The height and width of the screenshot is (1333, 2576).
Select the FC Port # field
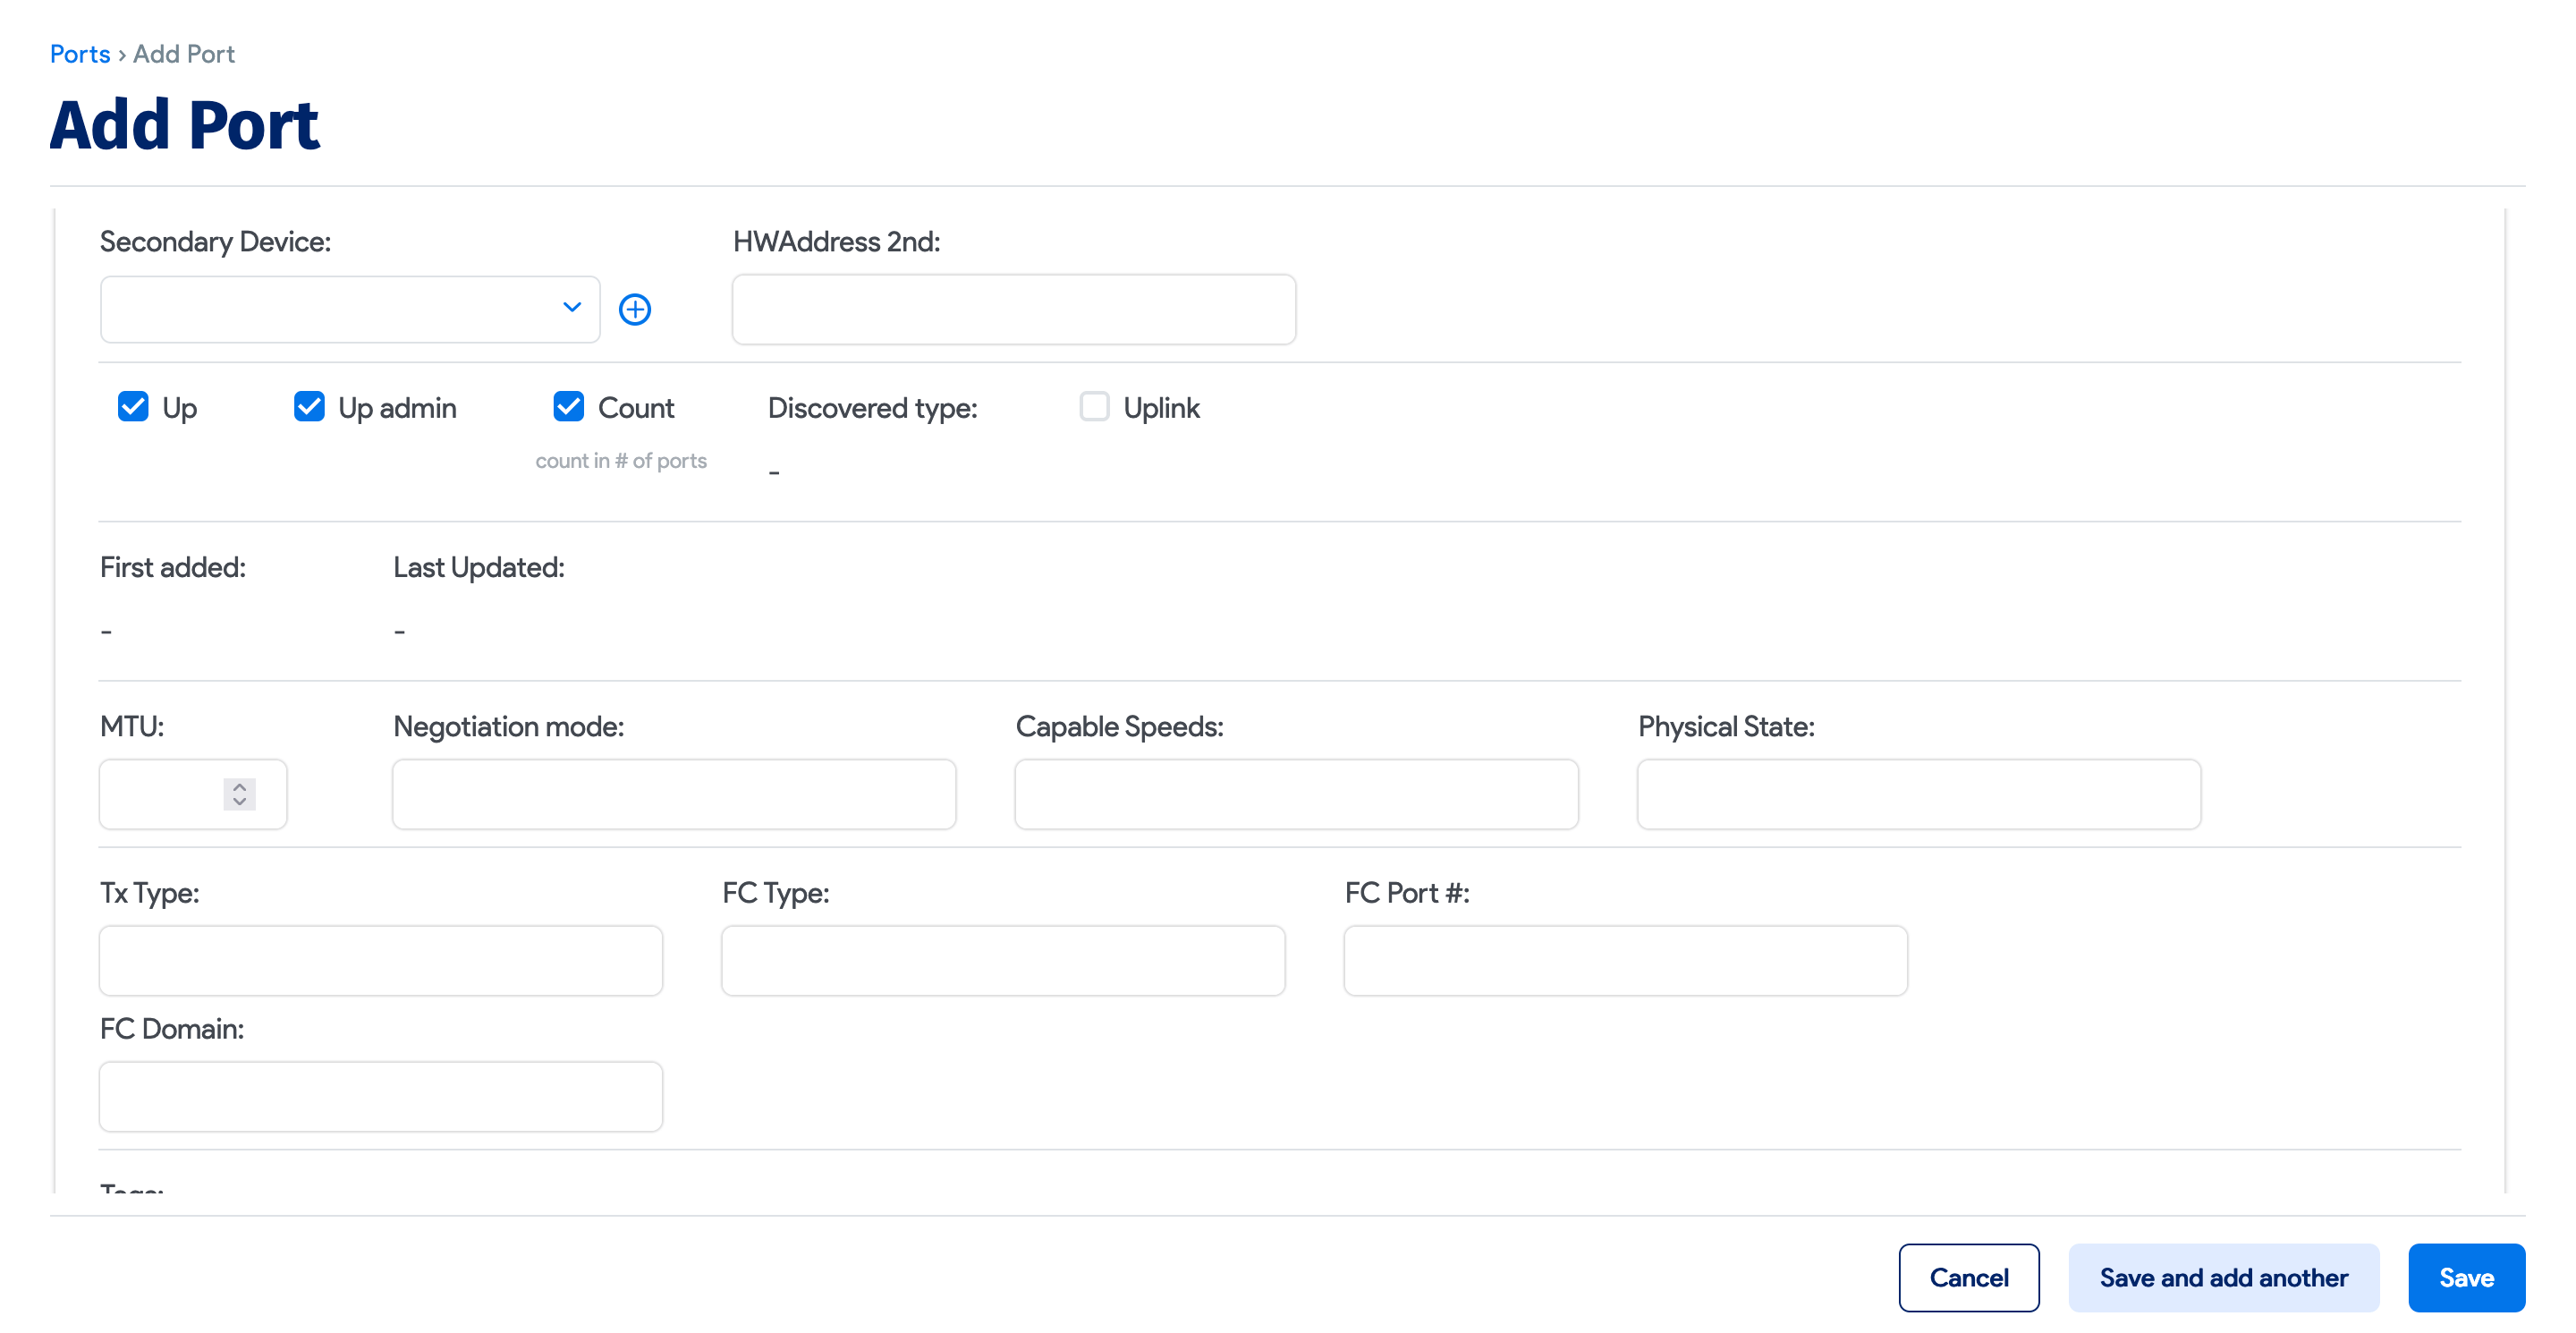1625,960
